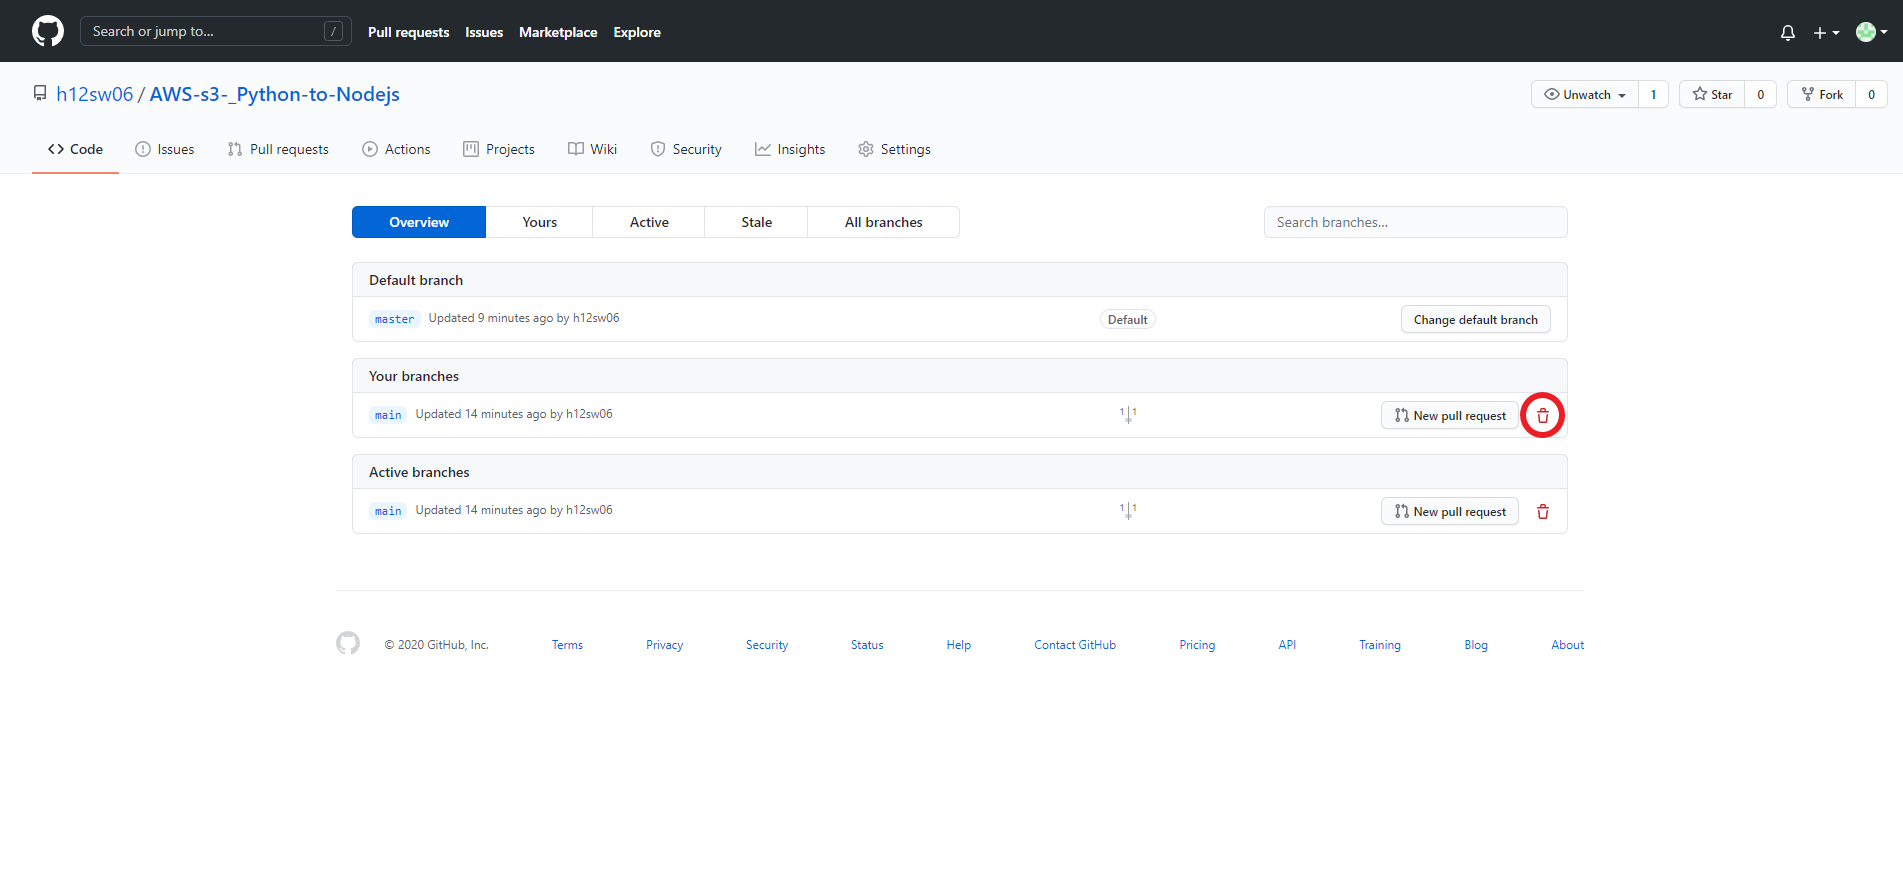Open Pull requests in top navigation
Screen dimensions: 1903x887
click(408, 32)
